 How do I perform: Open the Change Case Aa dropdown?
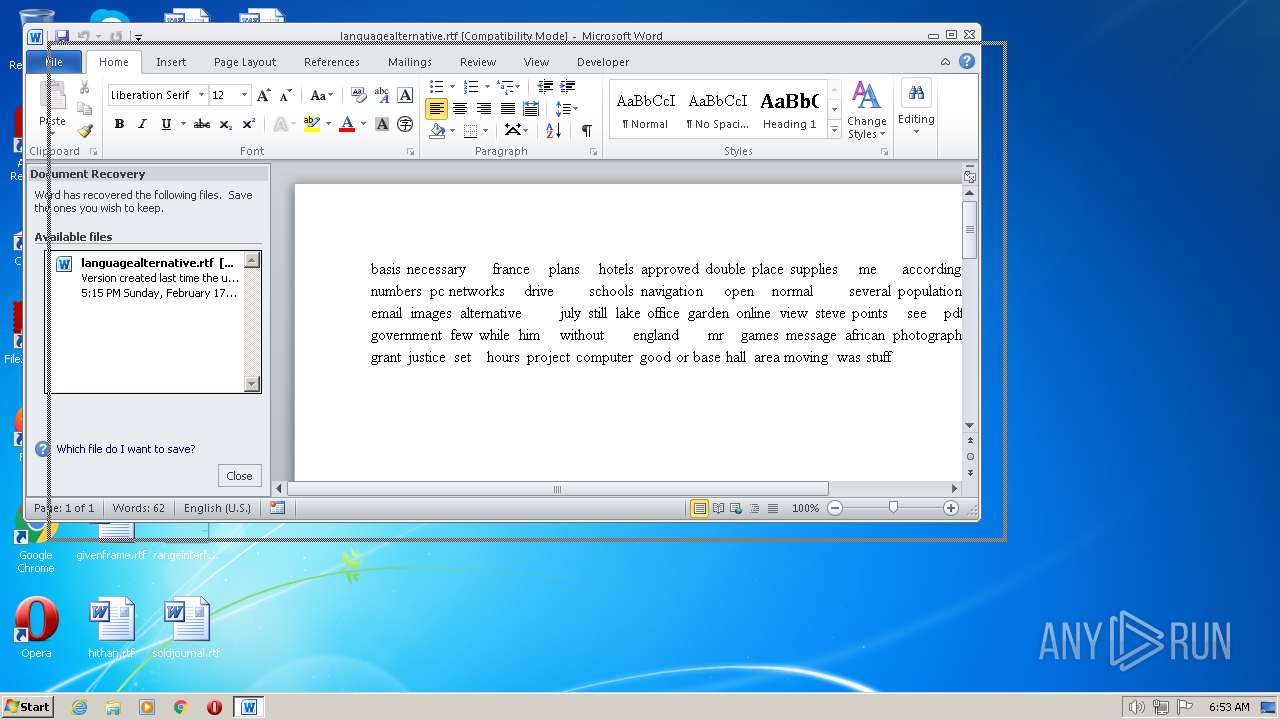click(x=322, y=95)
